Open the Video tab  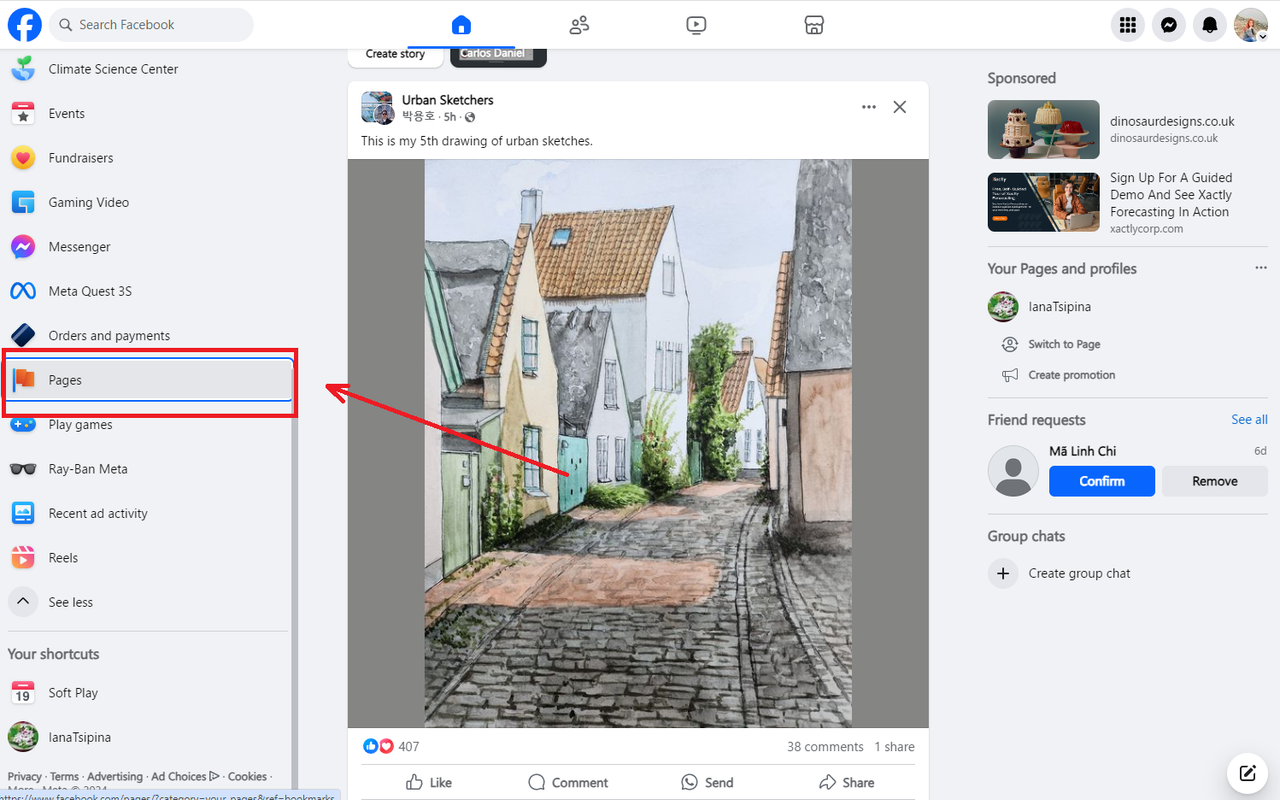tap(697, 25)
